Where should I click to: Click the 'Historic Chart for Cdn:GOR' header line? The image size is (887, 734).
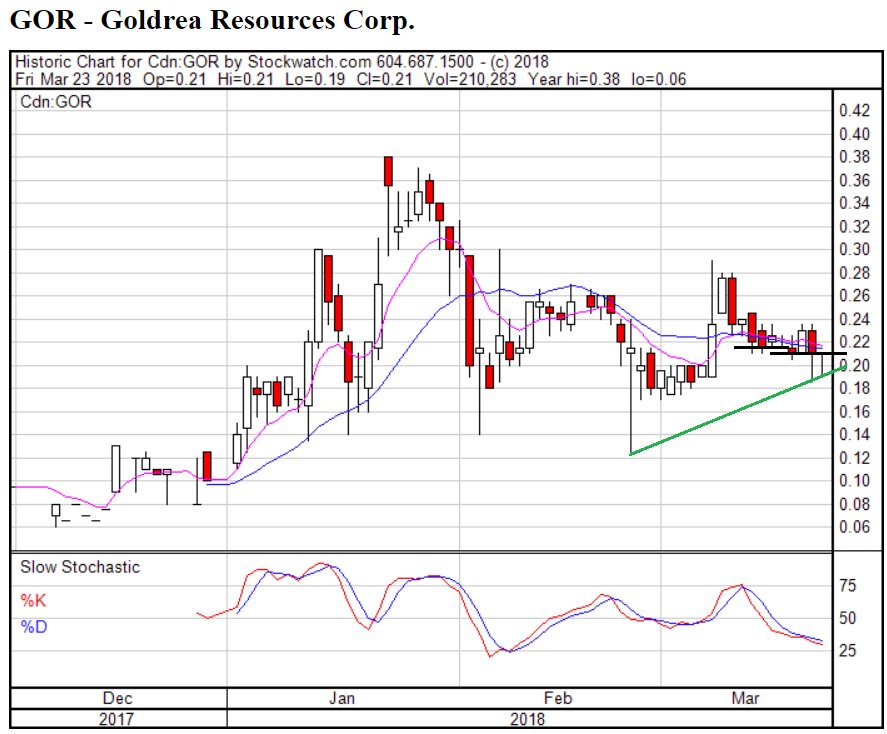click(282, 62)
